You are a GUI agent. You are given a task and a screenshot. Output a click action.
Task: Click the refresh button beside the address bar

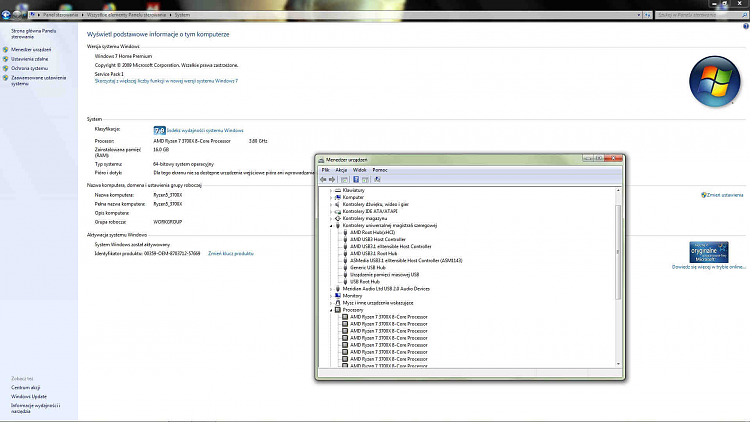[648, 15]
